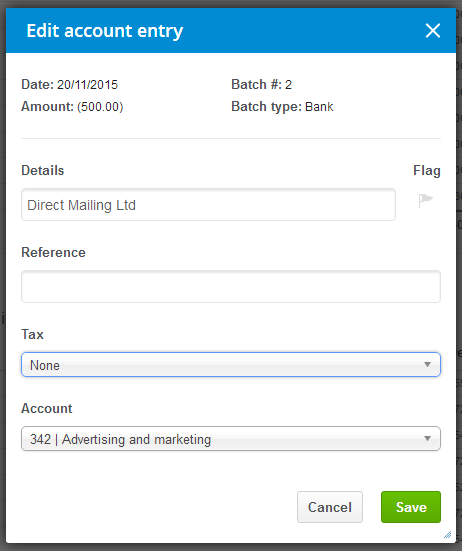Image resolution: width=462 pixels, height=551 pixels.
Task: Close the Edit account entry dialog
Action: click(432, 31)
